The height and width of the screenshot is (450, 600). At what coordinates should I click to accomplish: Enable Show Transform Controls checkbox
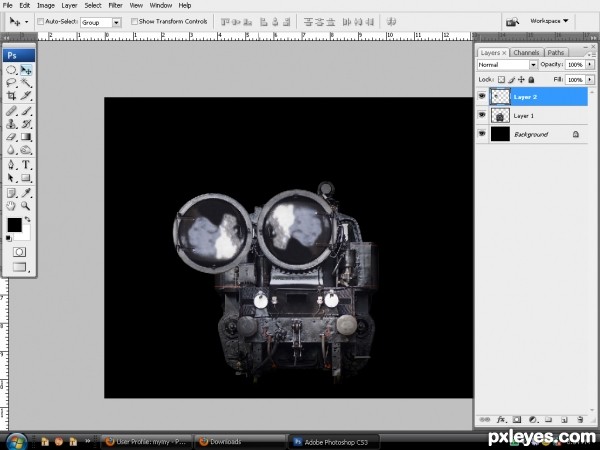[x=134, y=21]
